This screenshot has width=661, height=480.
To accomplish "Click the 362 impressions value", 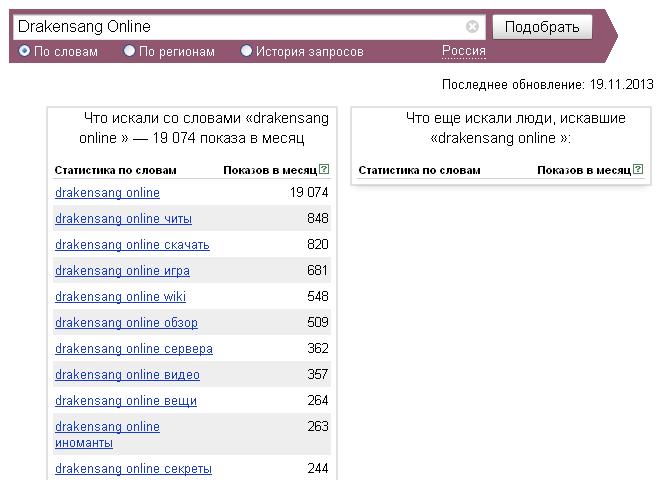I will pos(318,348).
